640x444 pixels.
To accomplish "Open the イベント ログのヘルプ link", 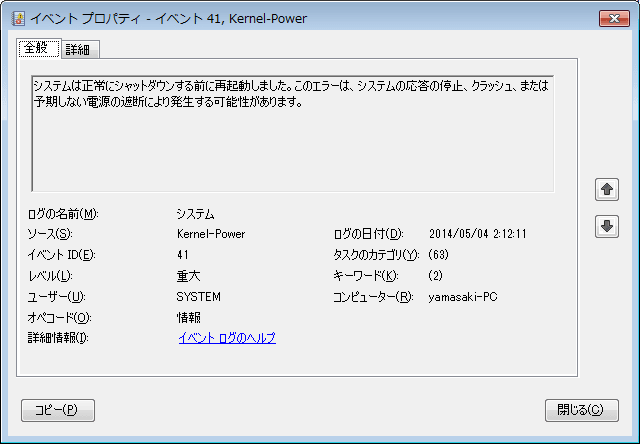I will click(x=227, y=338).
